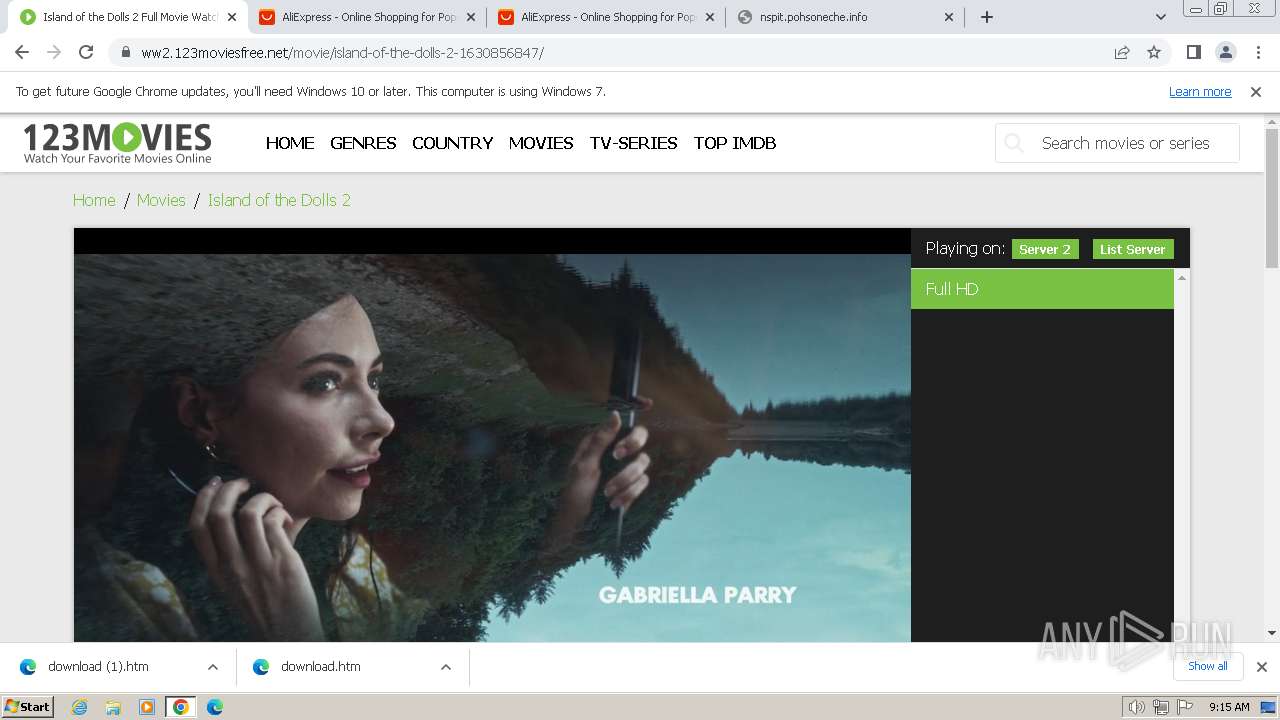Open the MOVIES menu item
The image size is (1280, 720).
tap(541, 143)
